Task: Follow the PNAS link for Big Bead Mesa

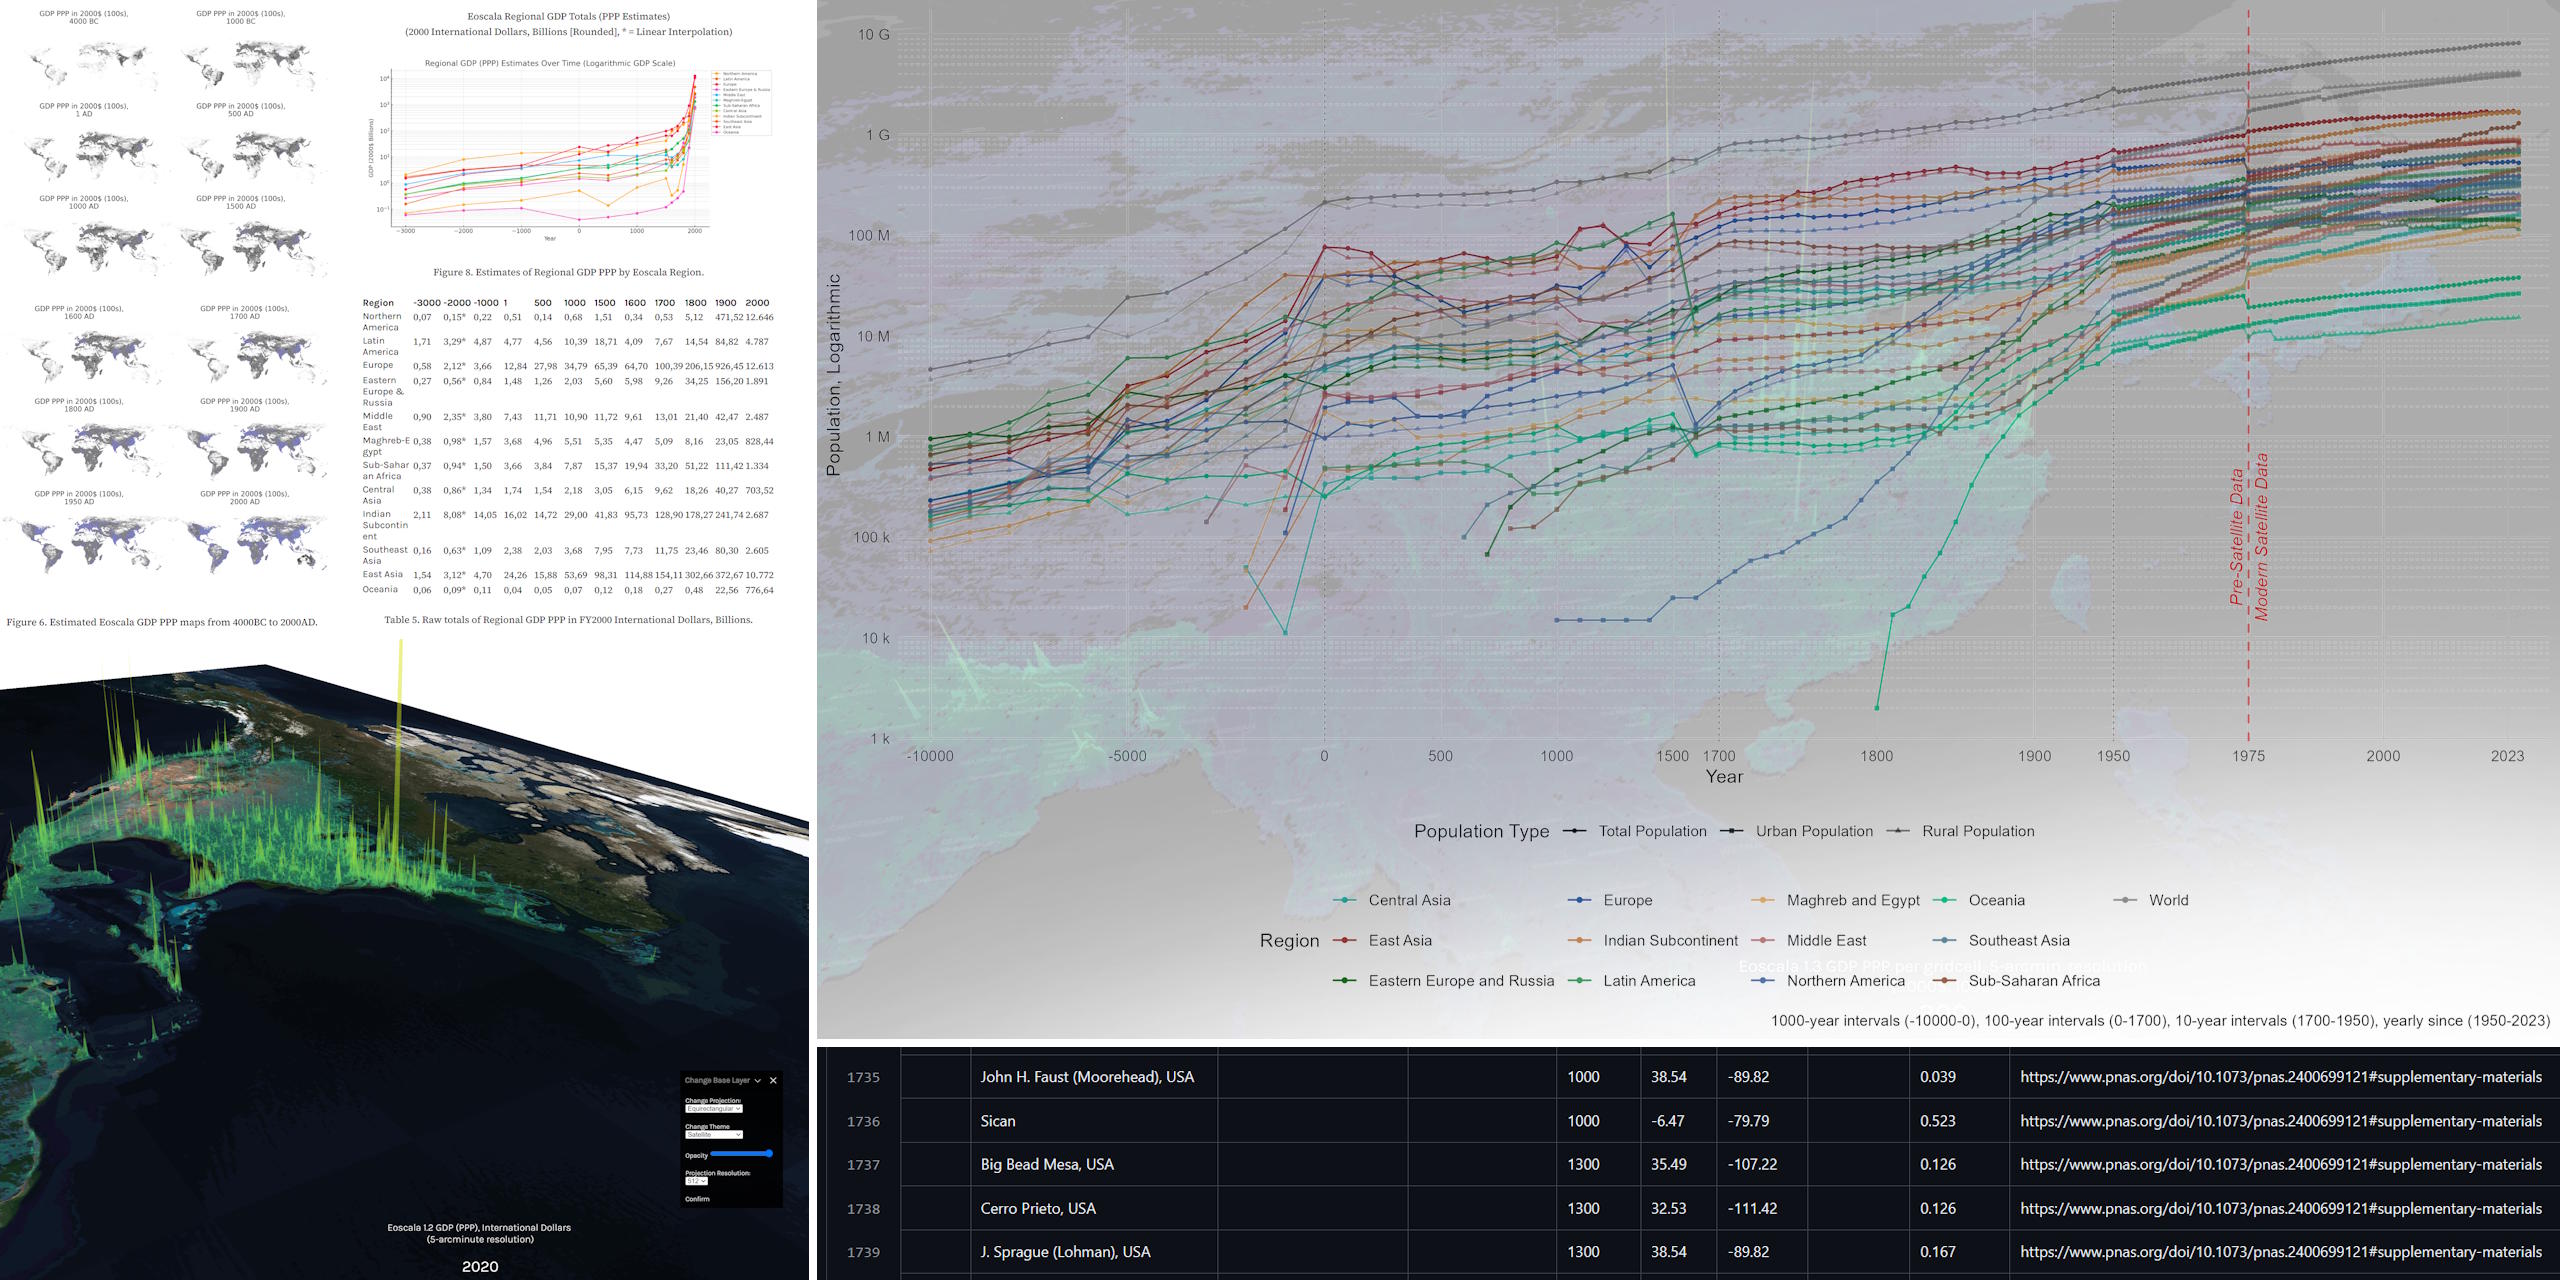Action: click(x=2280, y=1164)
